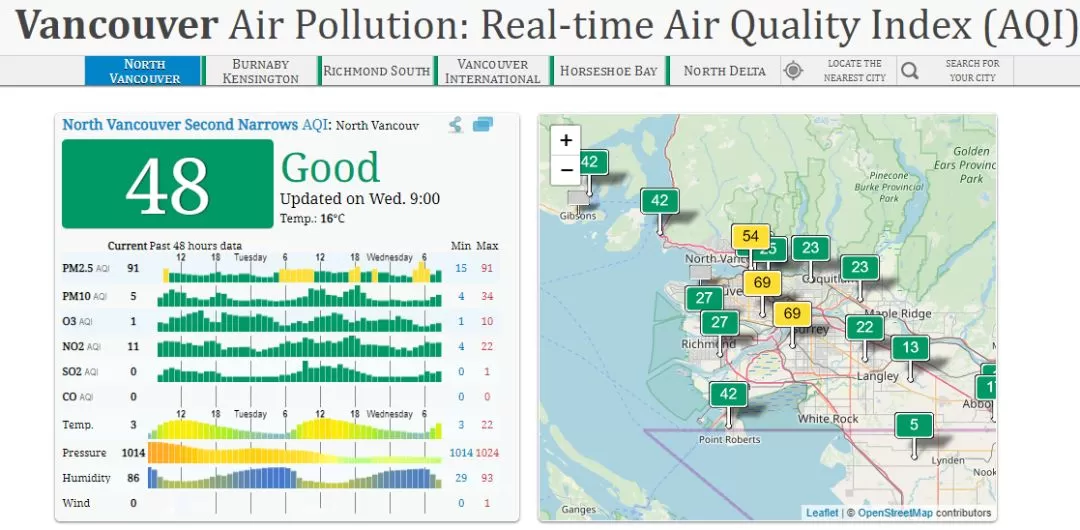1080x530 pixels.
Task: Click the share icon in AQI panel
Action: 455,125
